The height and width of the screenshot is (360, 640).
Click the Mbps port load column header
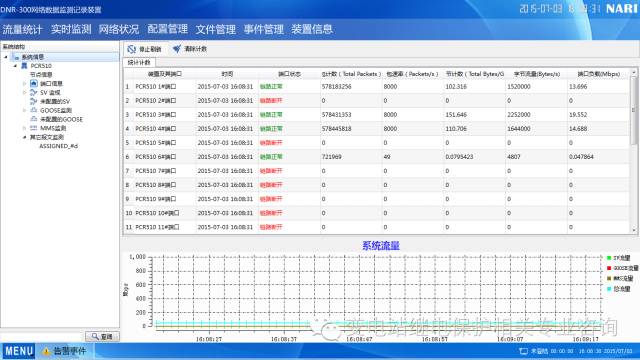[599, 74]
